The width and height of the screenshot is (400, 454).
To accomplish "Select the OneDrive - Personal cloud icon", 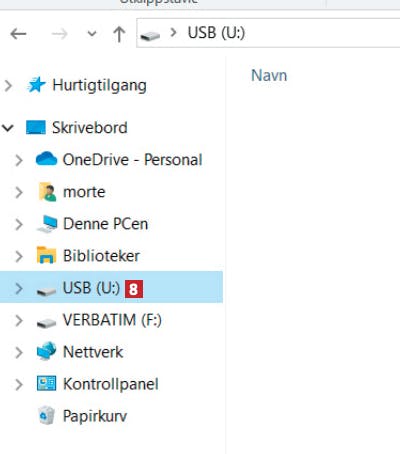I will click(x=46, y=159).
